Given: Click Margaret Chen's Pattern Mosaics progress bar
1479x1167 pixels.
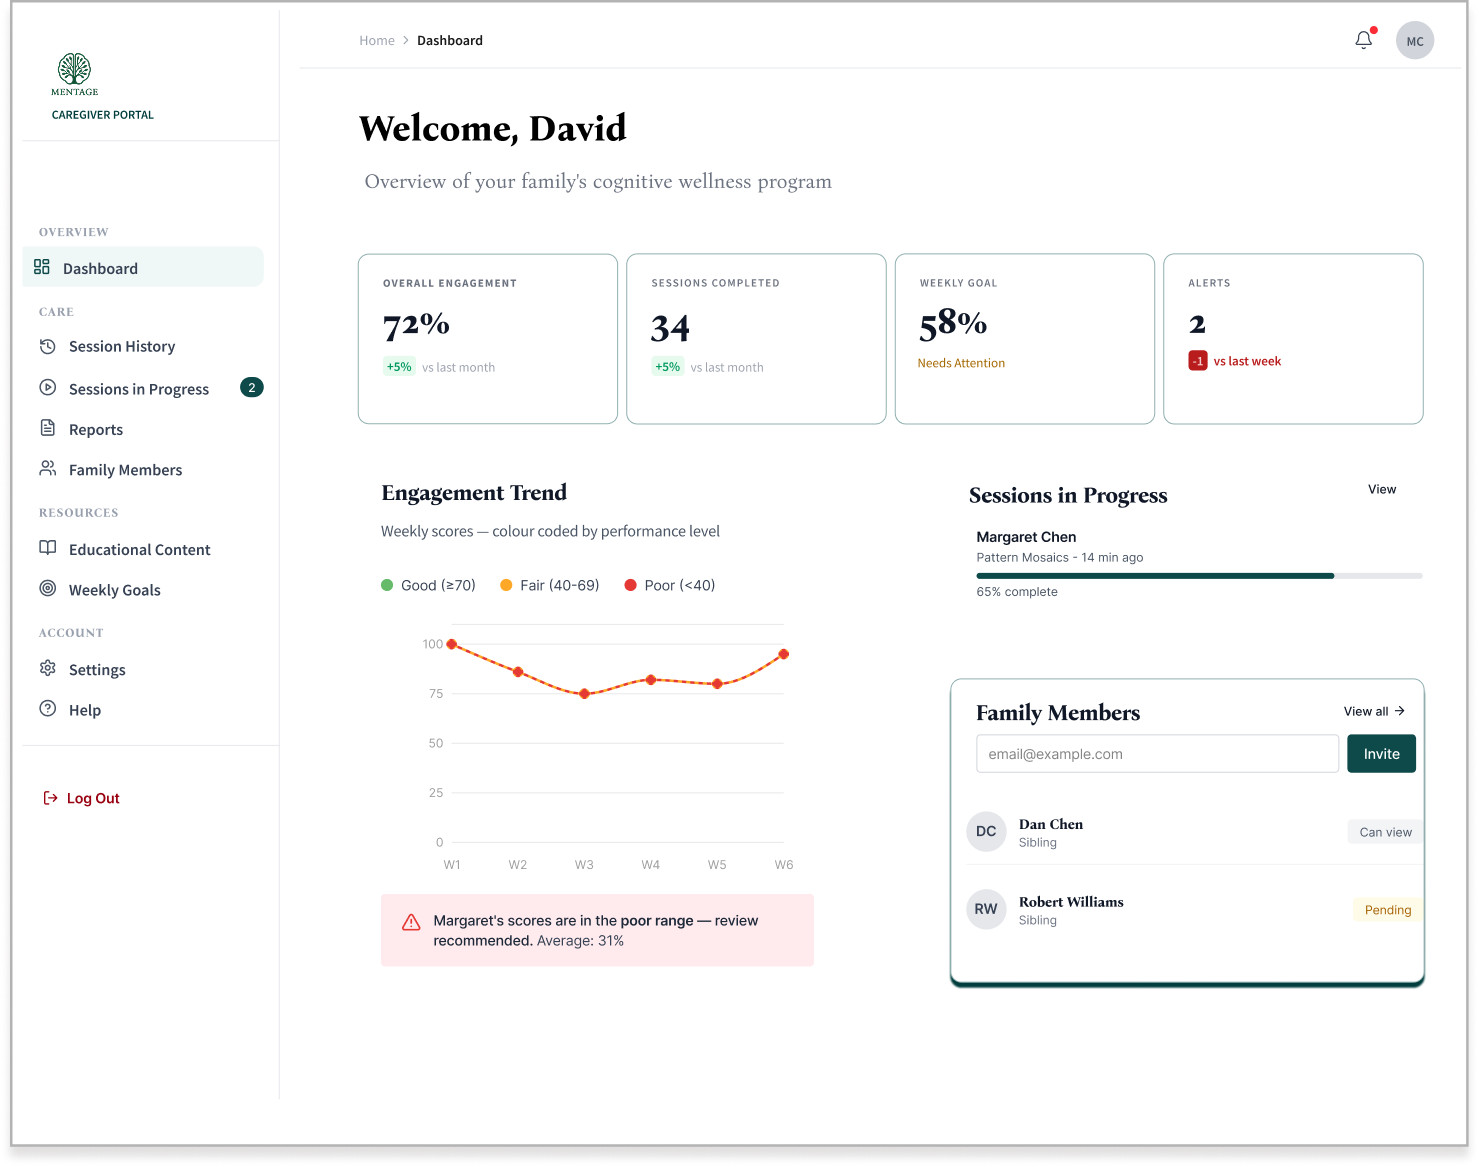Looking at the screenshot, I should (1199, 576).
